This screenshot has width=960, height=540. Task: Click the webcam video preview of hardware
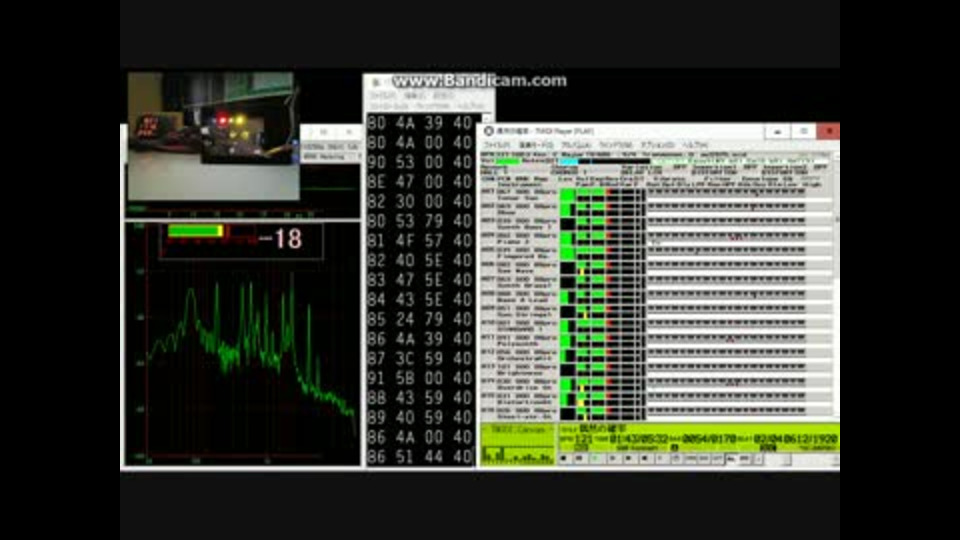click(213, 136)
